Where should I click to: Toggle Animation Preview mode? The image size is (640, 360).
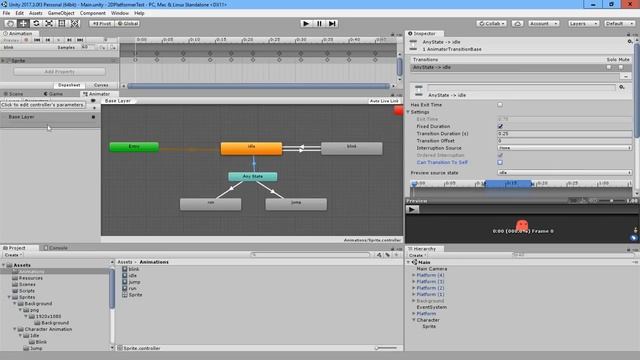[x=11, y=40]
